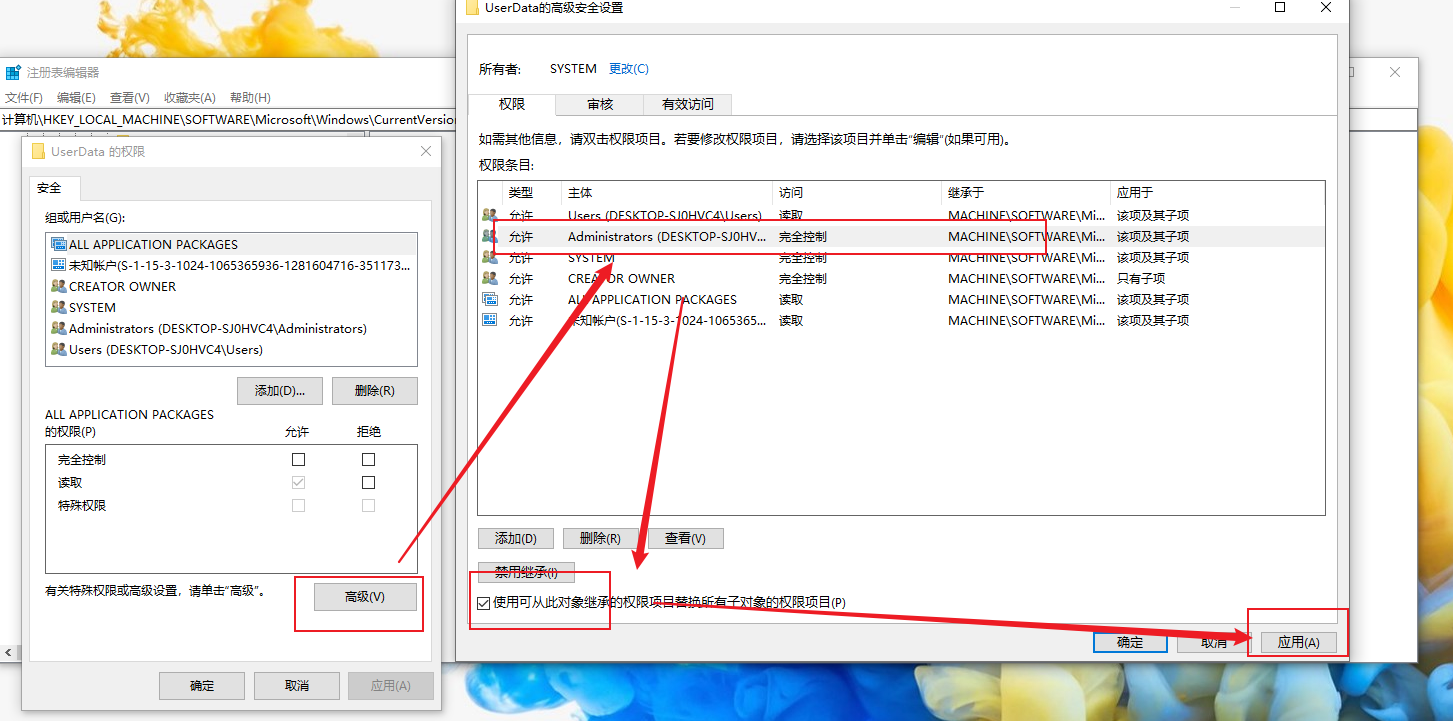
Task: Sort by 访问 column header
Action: tap(857, 193)
